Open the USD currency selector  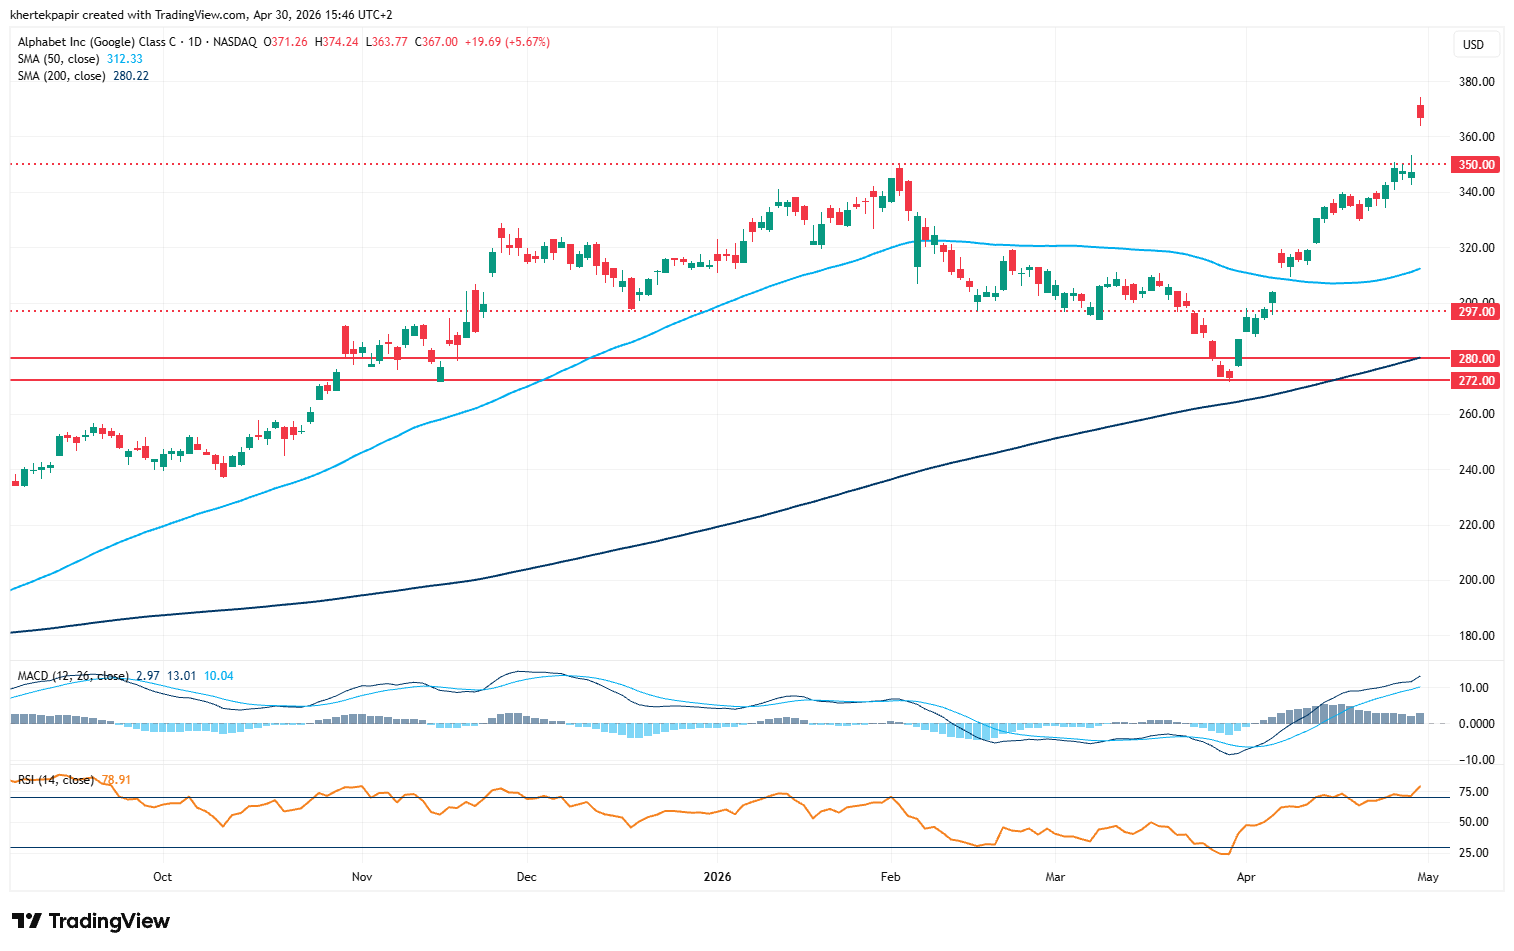(x=1473, y=44)
